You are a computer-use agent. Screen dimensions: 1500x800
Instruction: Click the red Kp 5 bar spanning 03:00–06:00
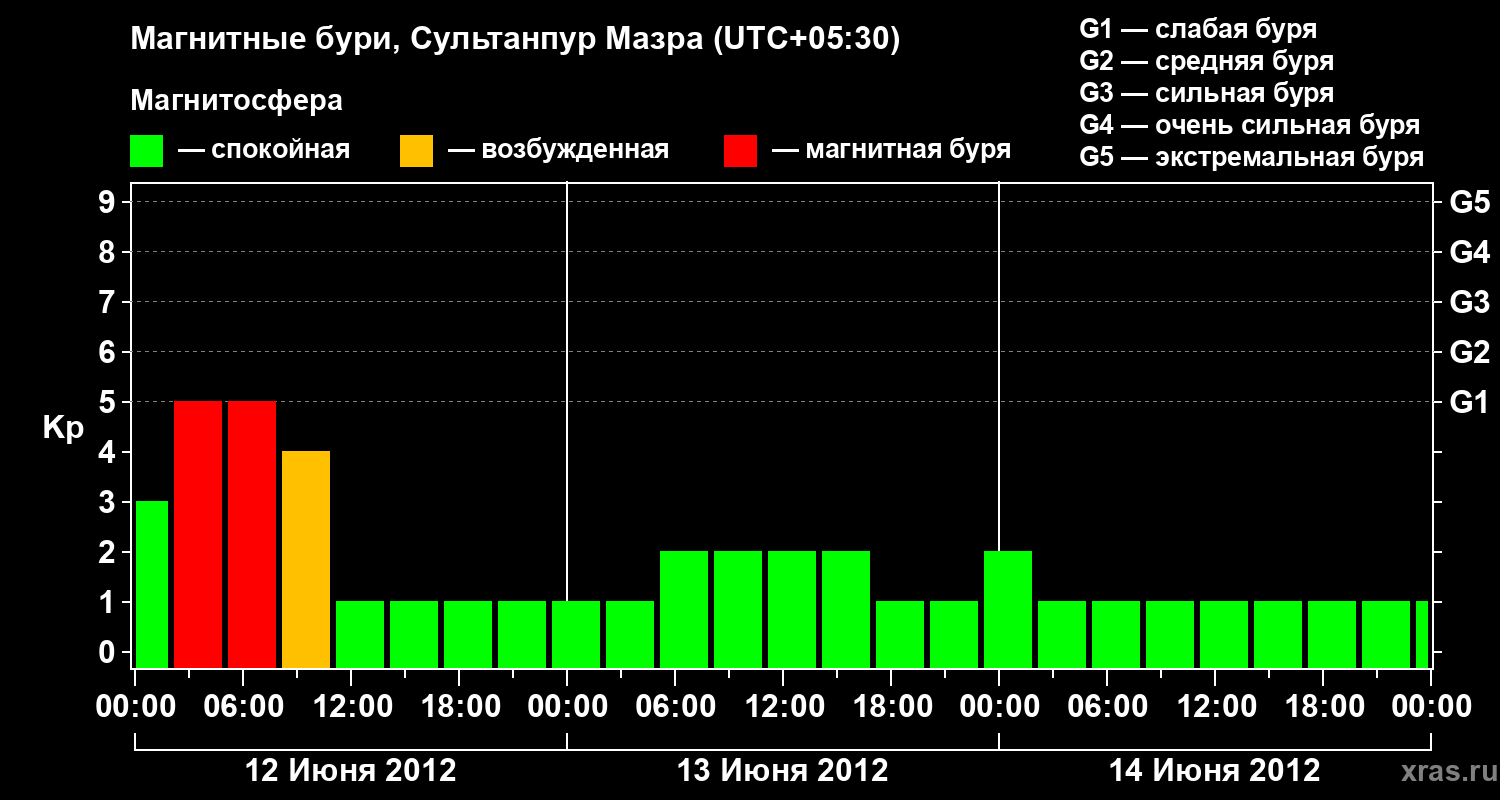click(x=198, y=534)
